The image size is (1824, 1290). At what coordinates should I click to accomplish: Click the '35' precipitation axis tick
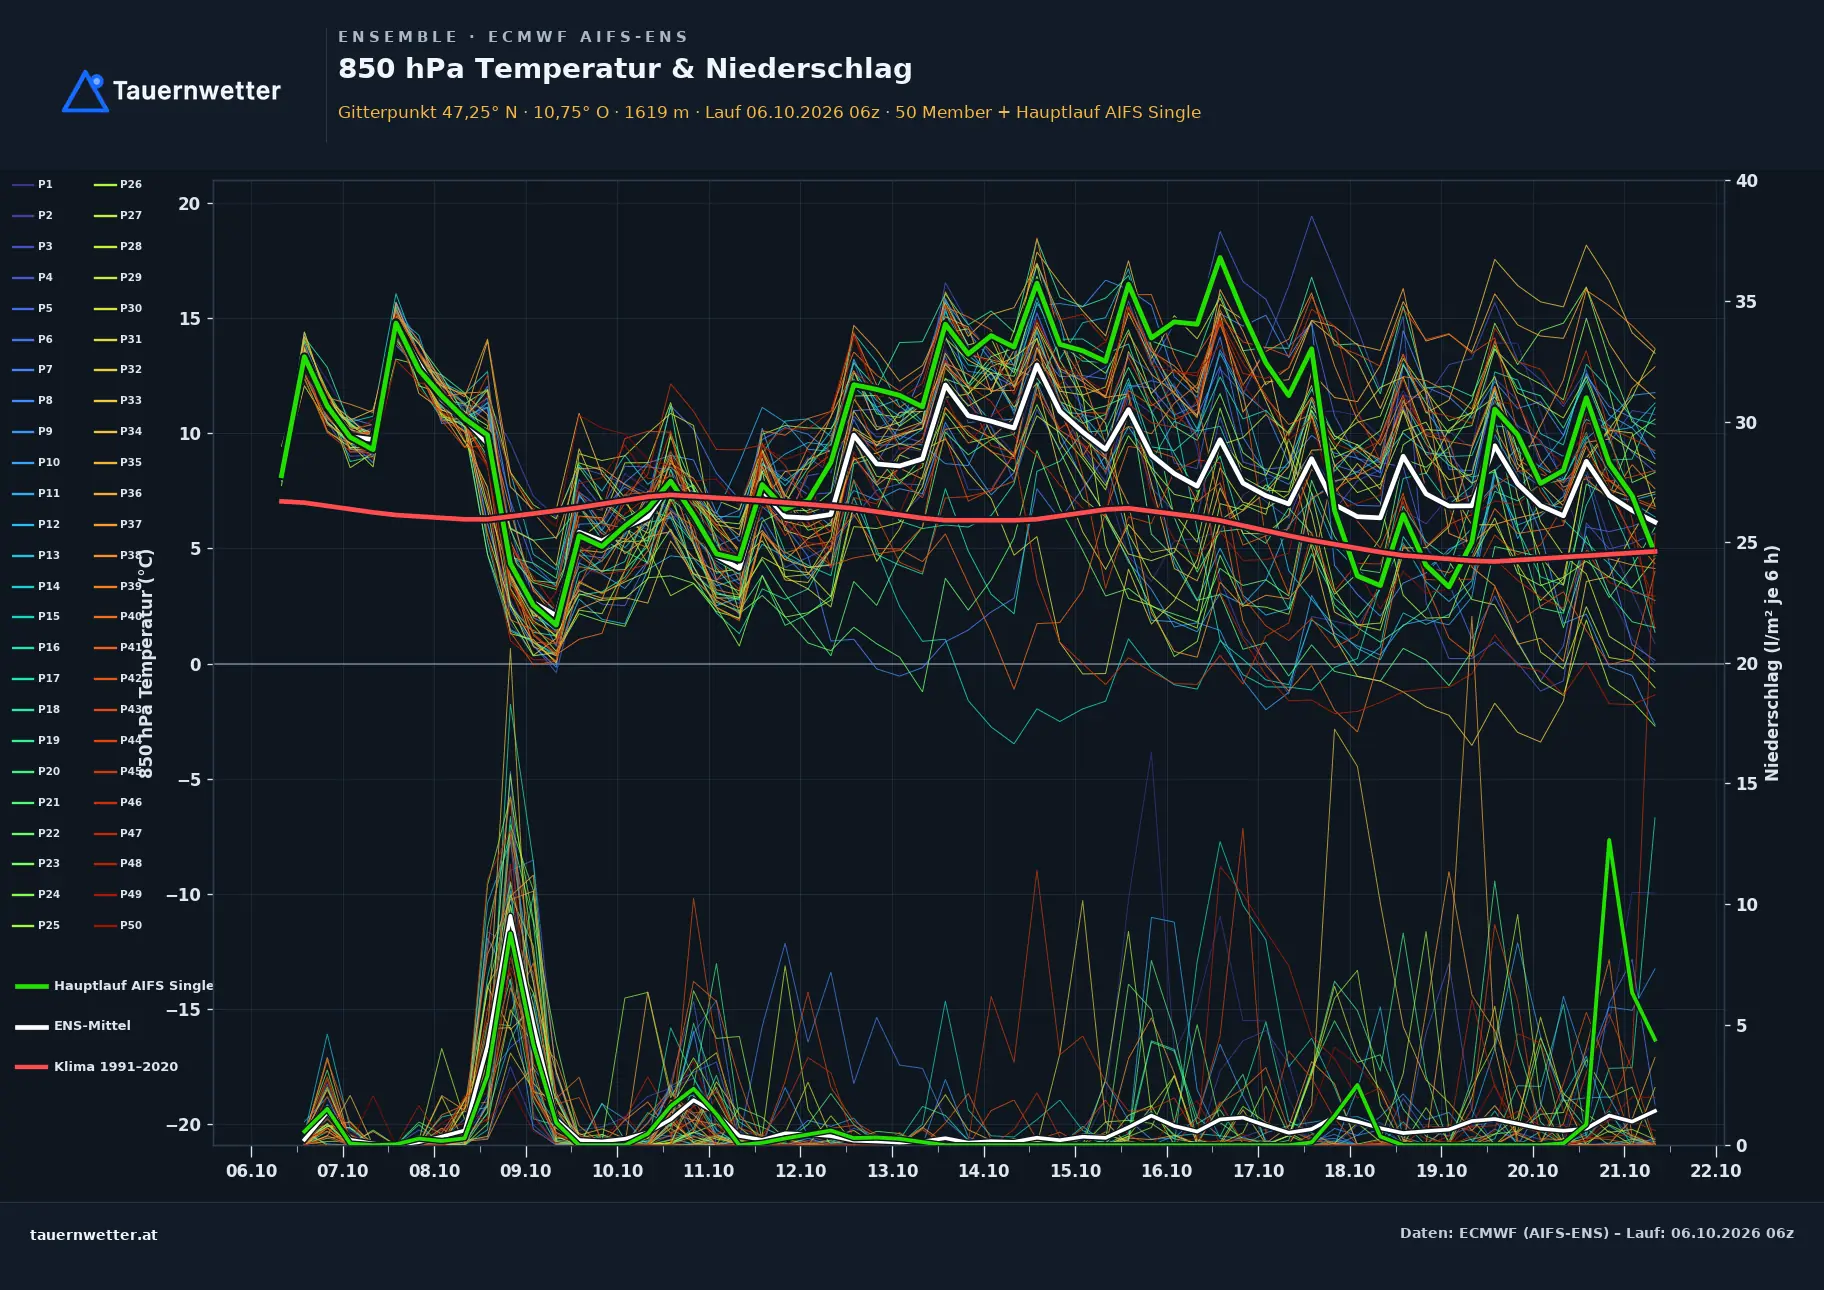(1747, 302)
